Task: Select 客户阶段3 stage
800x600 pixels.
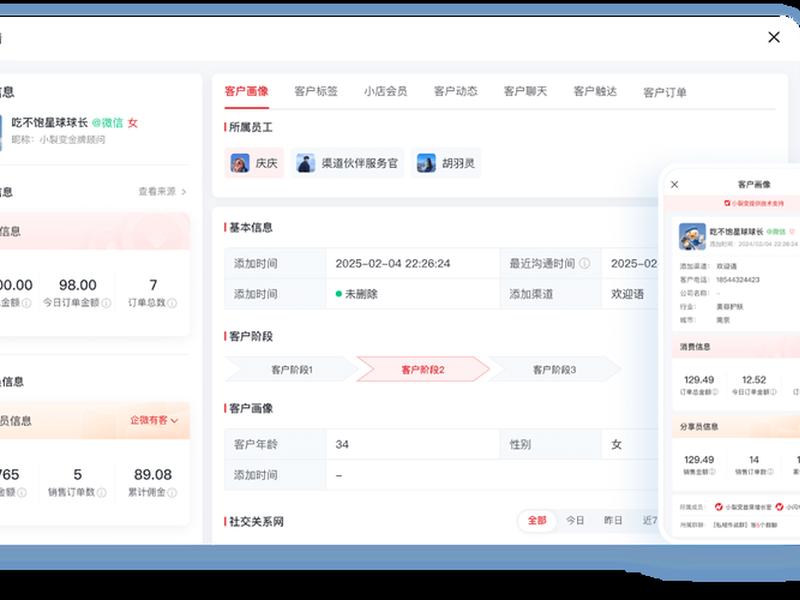Action: [555, 370]
